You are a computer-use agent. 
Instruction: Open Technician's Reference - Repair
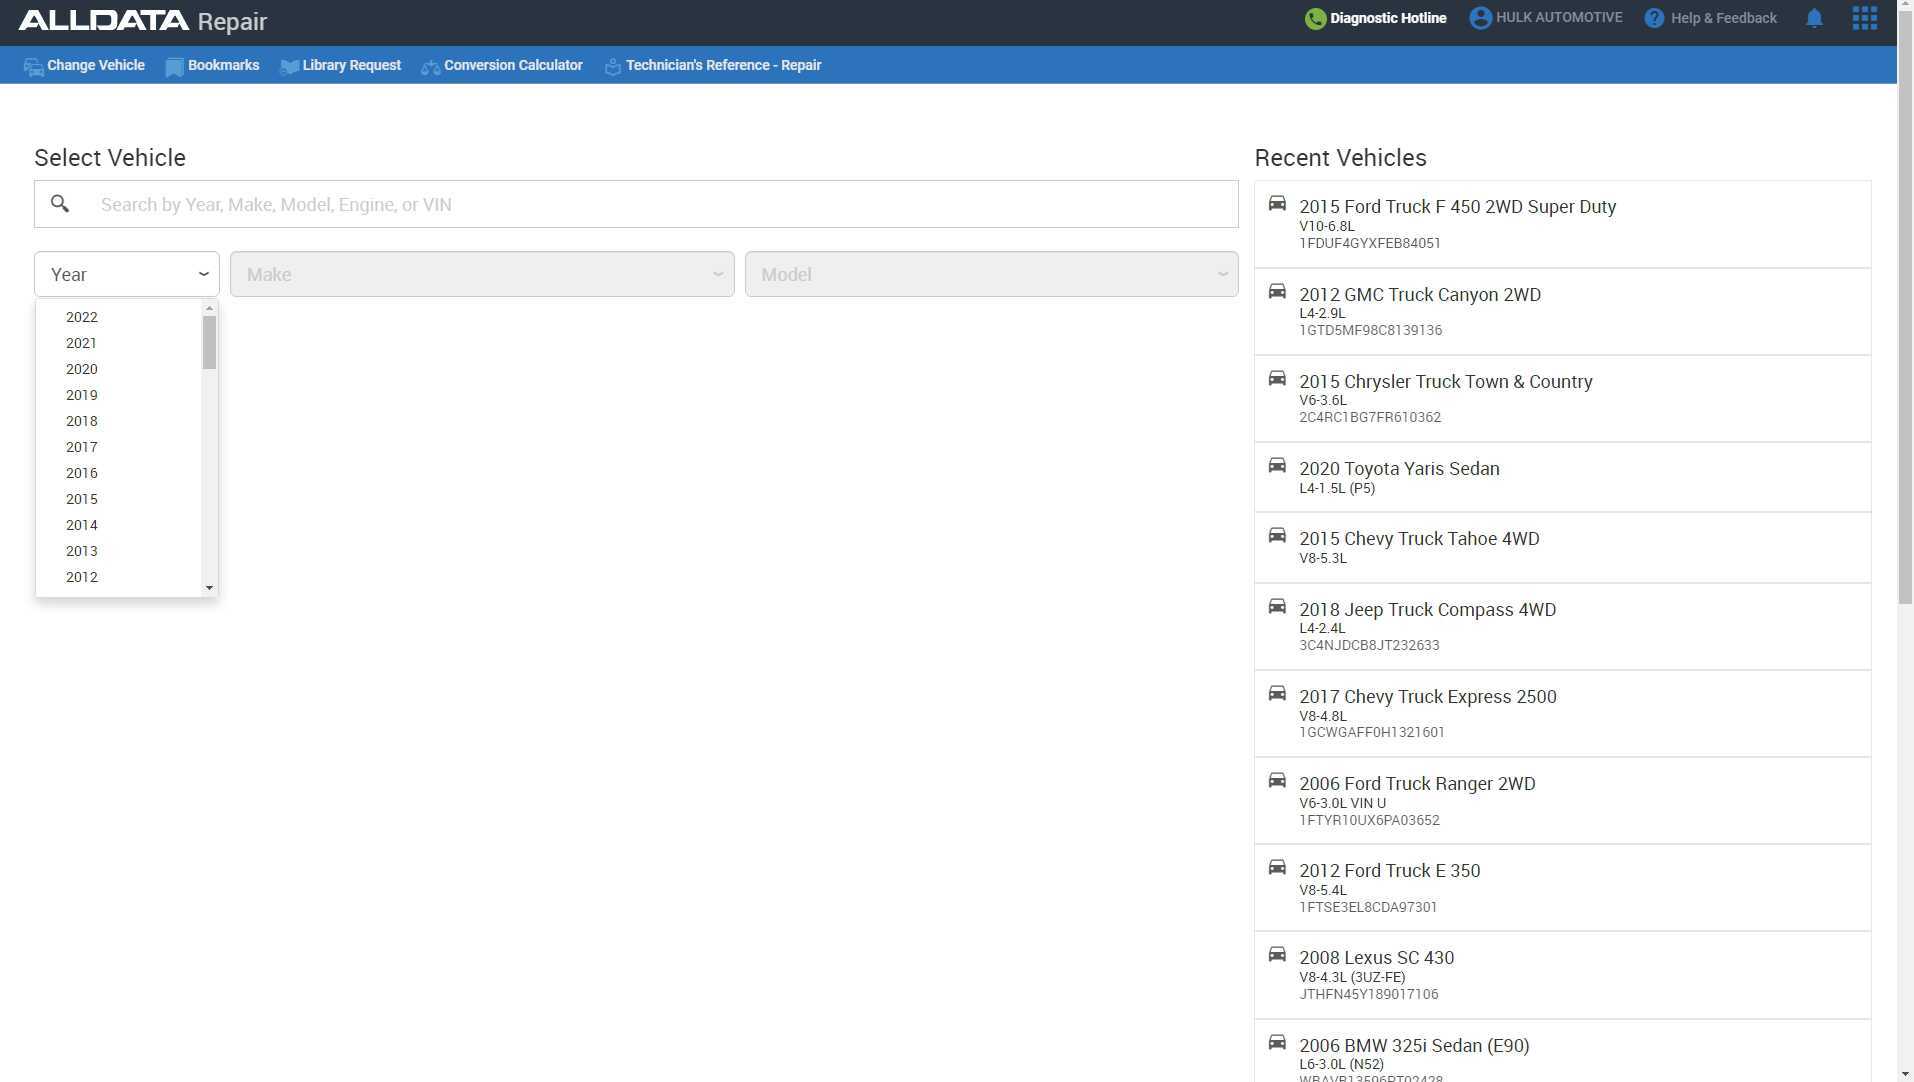pos(713,66)
